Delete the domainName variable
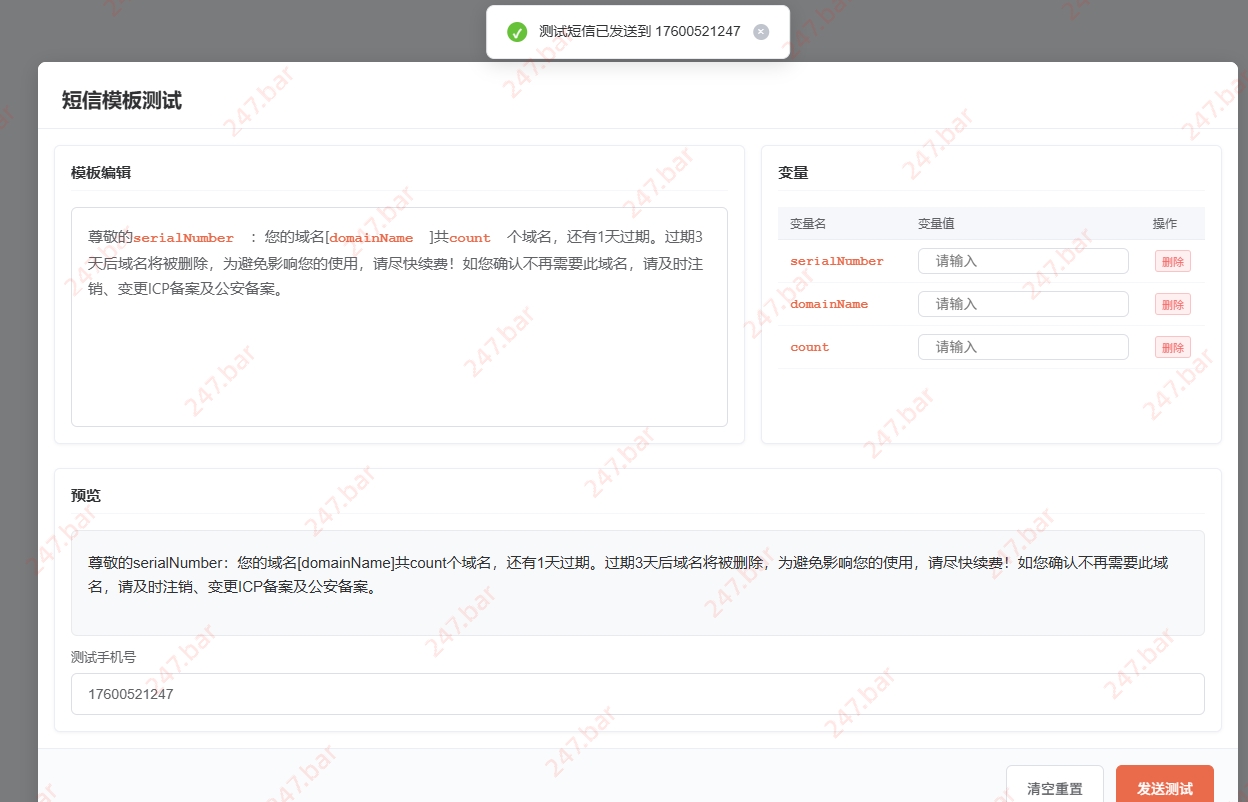This screenshot has width=1248, height=802. click(x=1172, y=304)
